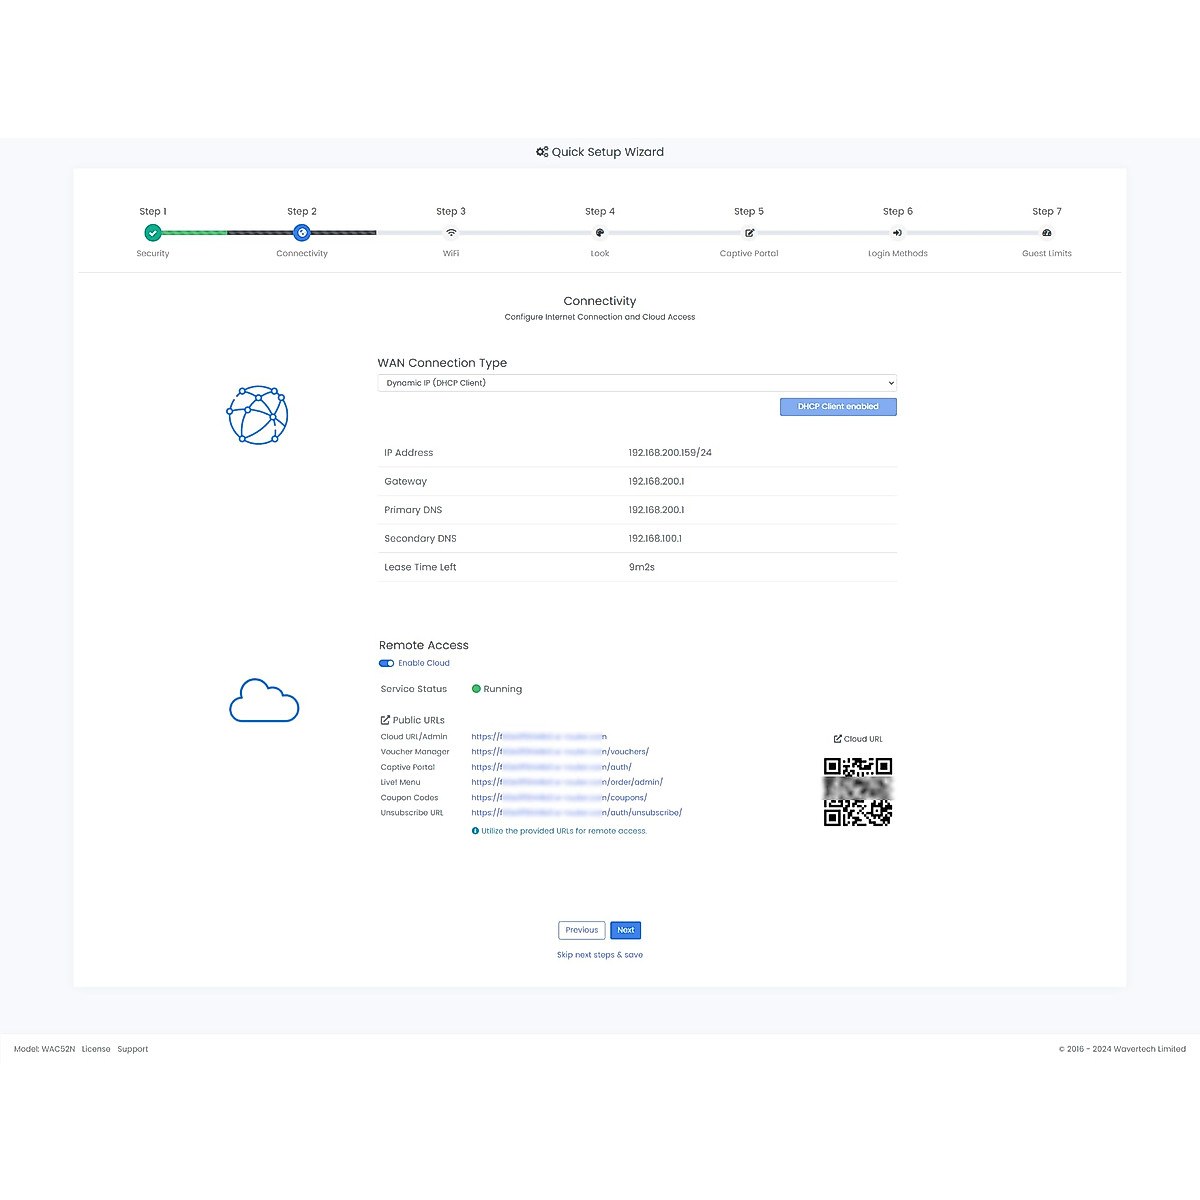
Task: Select the Step 3 WiFi icon
Action: pos(451,233)
